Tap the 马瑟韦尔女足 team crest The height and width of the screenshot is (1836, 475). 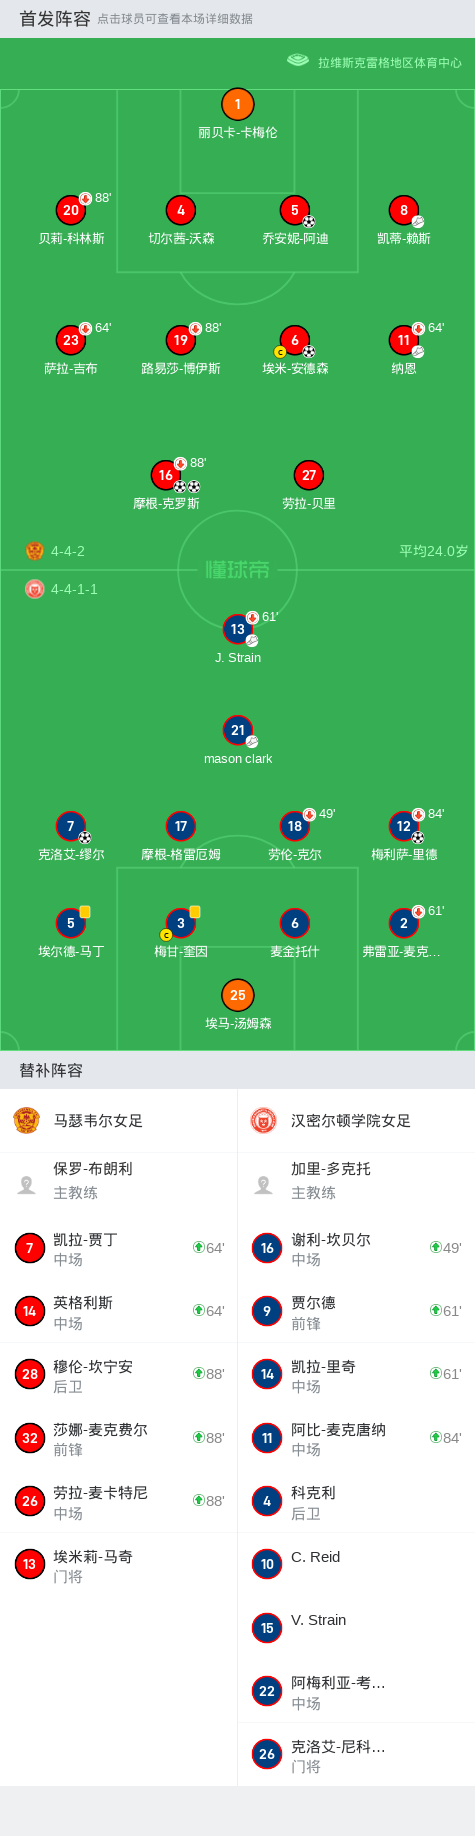coord(26,1120)
